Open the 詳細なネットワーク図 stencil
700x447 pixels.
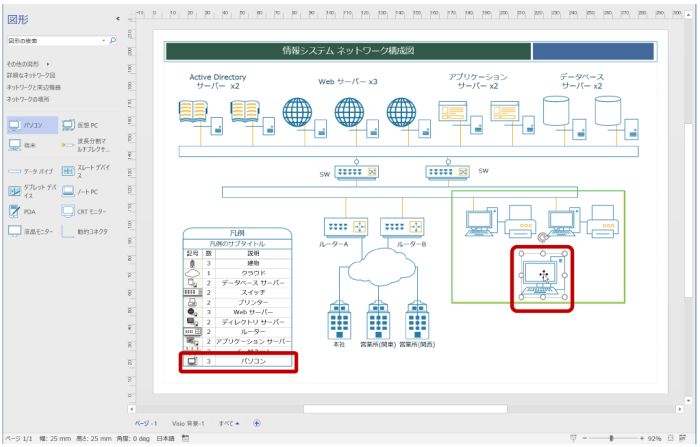tap(31, 75)
